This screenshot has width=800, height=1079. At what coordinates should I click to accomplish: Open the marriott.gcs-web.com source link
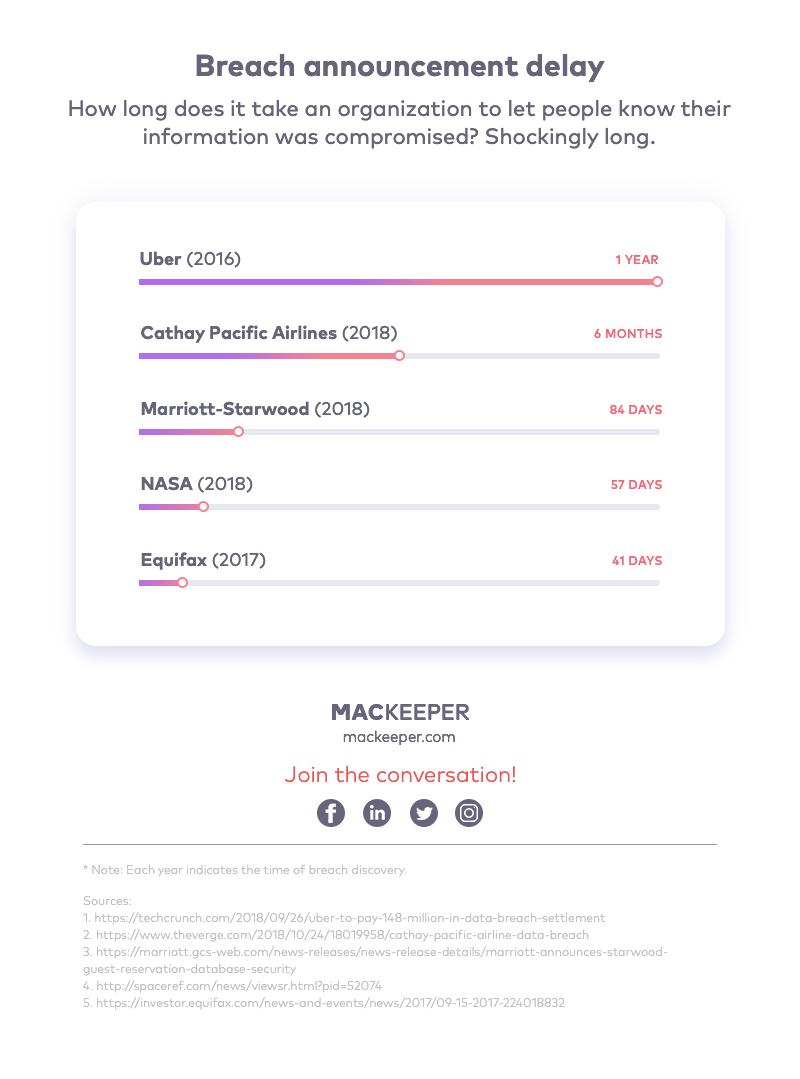pyautogui.click(x=376, y=960)
